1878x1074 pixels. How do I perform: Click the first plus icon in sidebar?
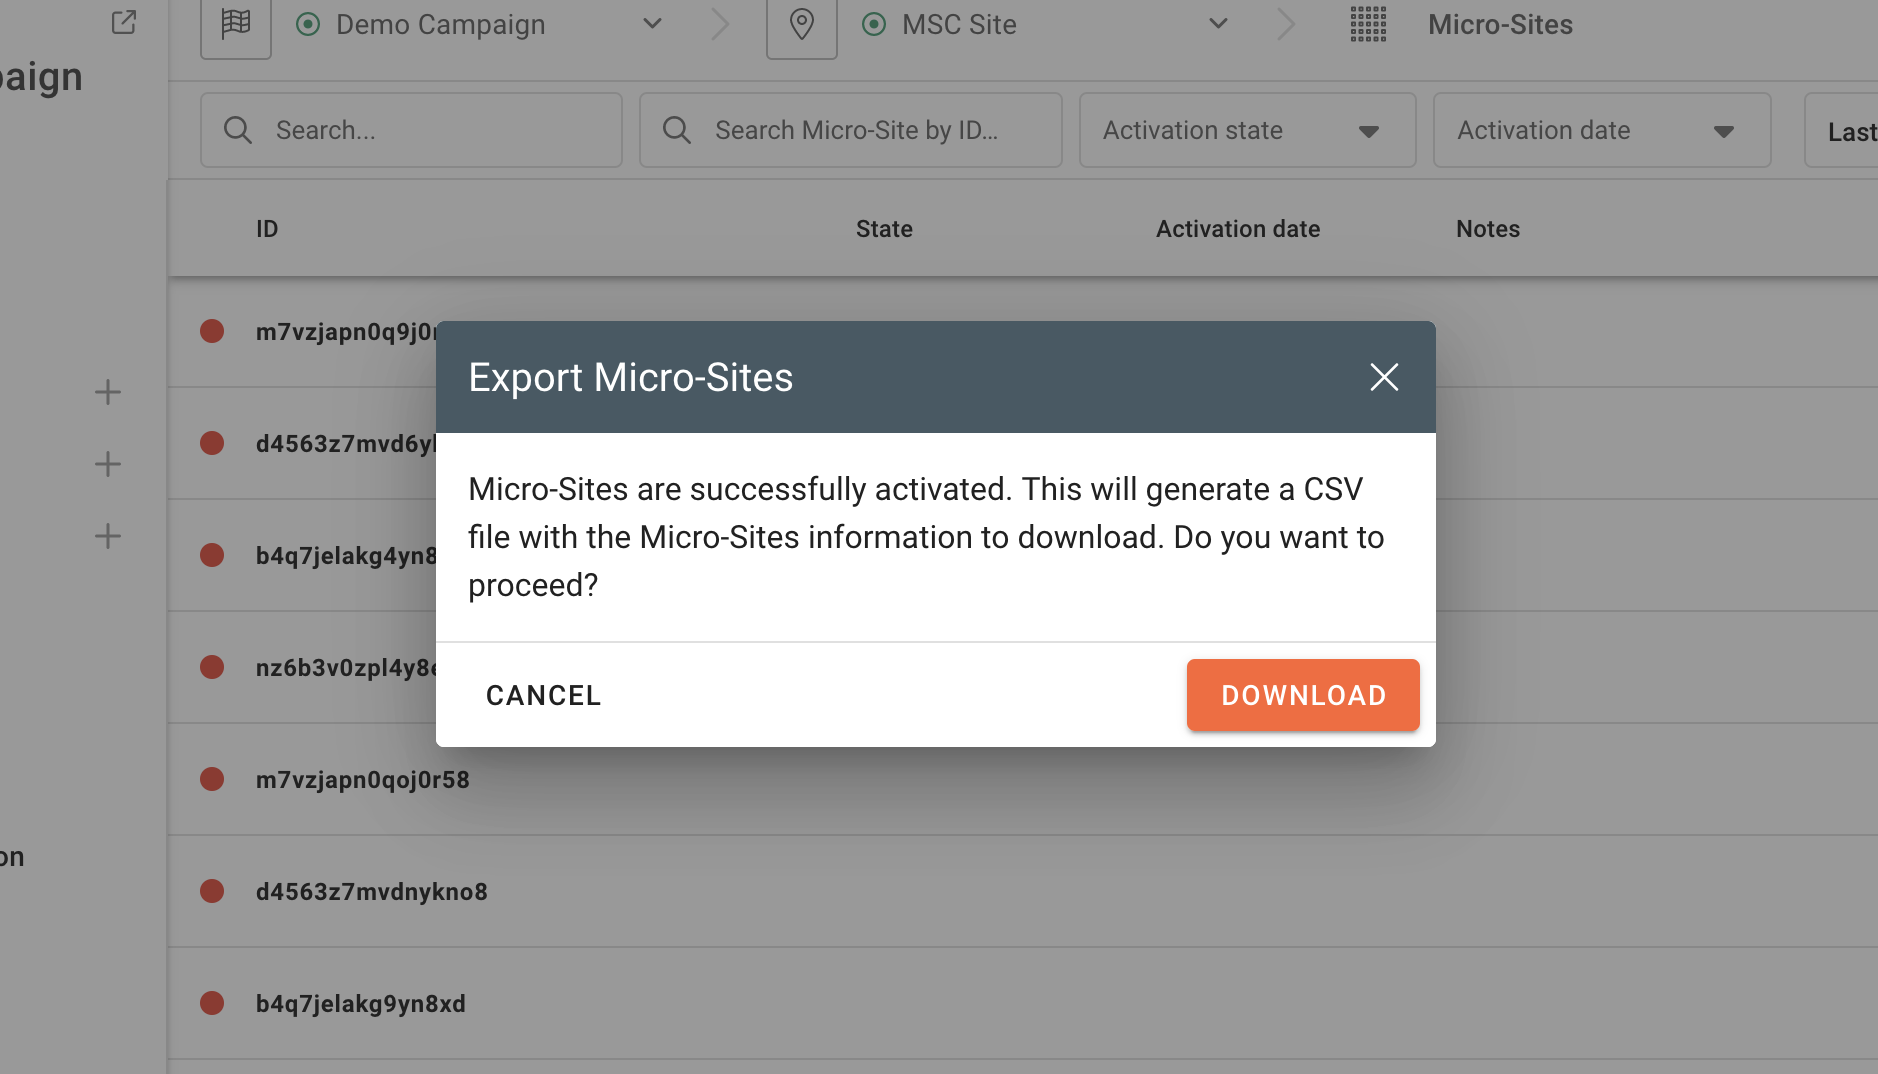click(x=108, y=392)
